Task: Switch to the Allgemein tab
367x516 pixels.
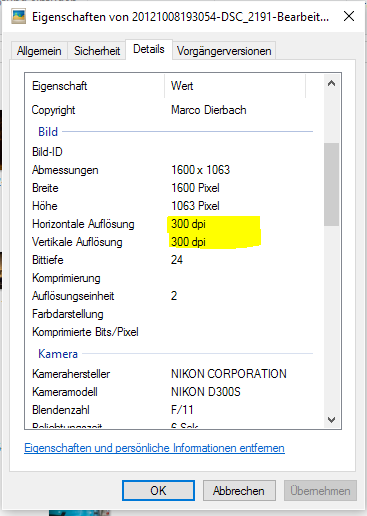Action: point(39,51)
